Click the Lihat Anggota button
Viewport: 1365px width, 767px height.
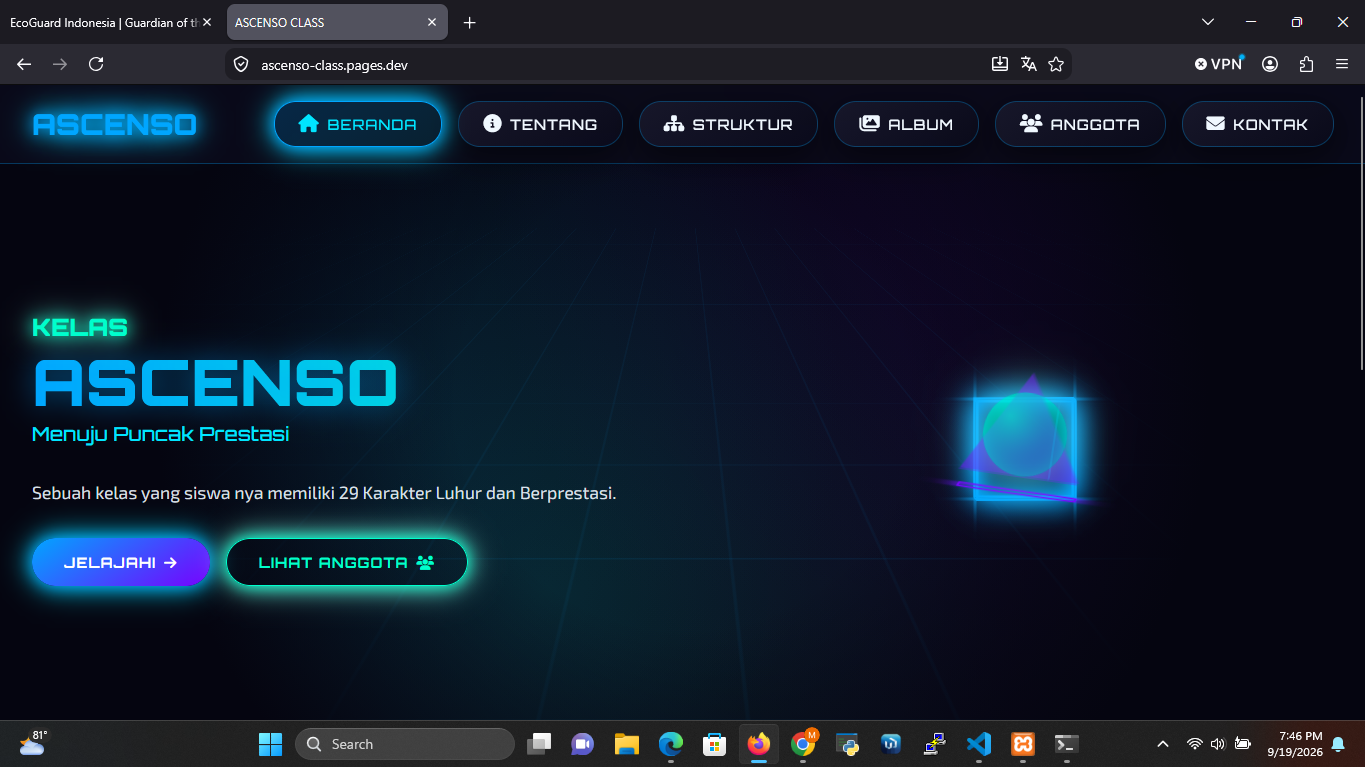[x=347, y=562]
